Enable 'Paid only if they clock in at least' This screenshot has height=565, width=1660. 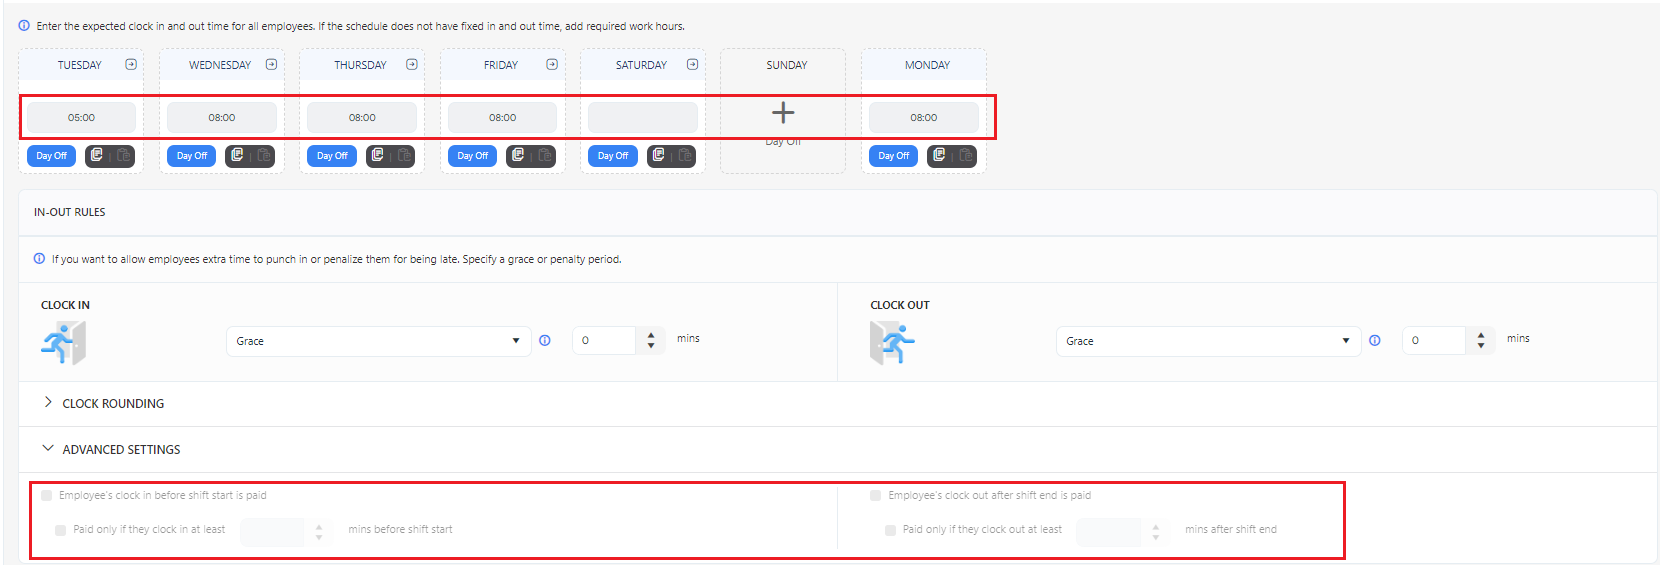pos(61,530)
